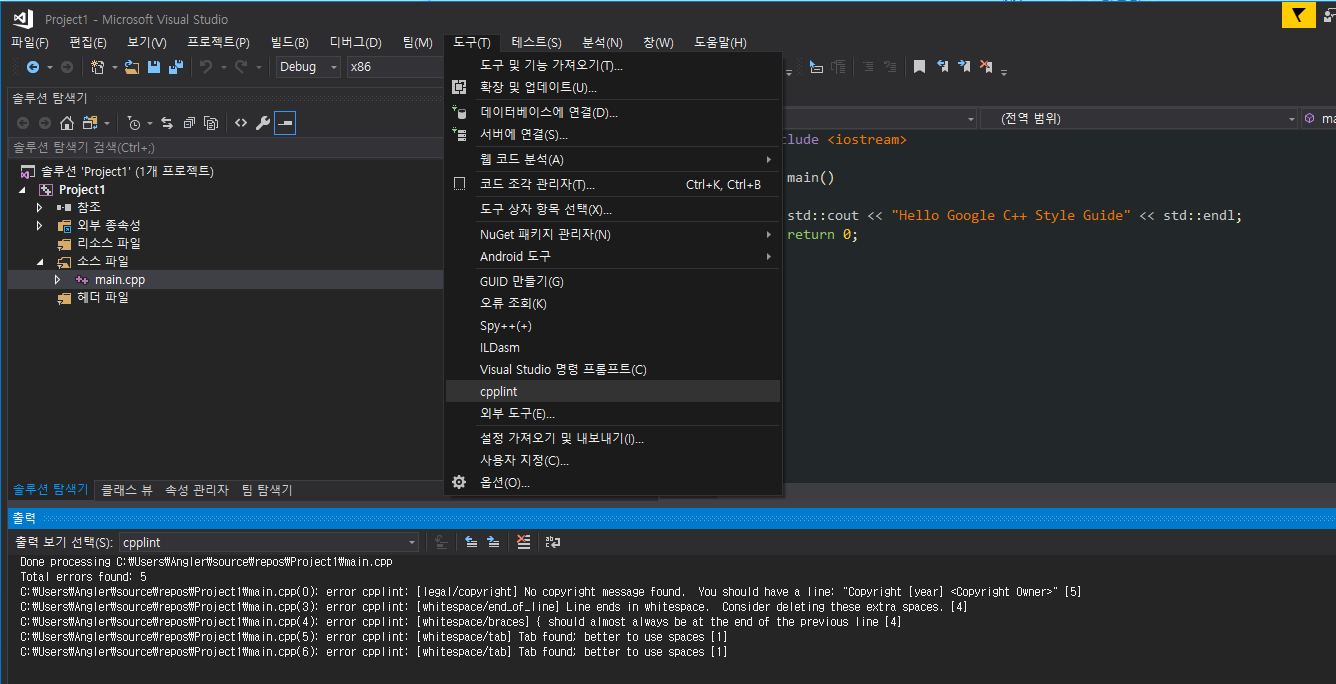Select the 헤더 파일 folder
This screenshot has width=1336, height=684.
click(x=102, y=297)
